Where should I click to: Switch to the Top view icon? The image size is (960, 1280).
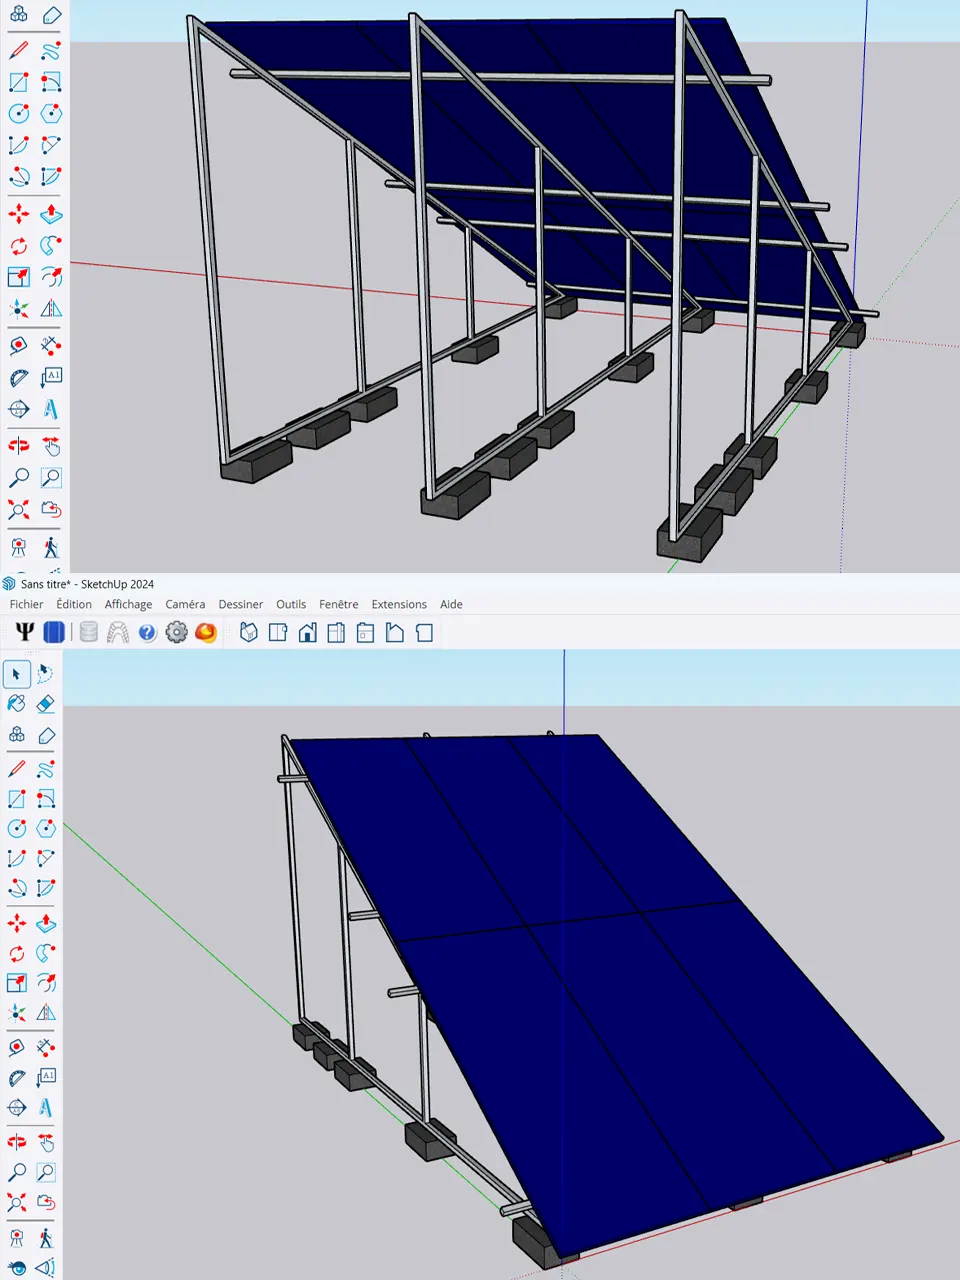point(278,632)
